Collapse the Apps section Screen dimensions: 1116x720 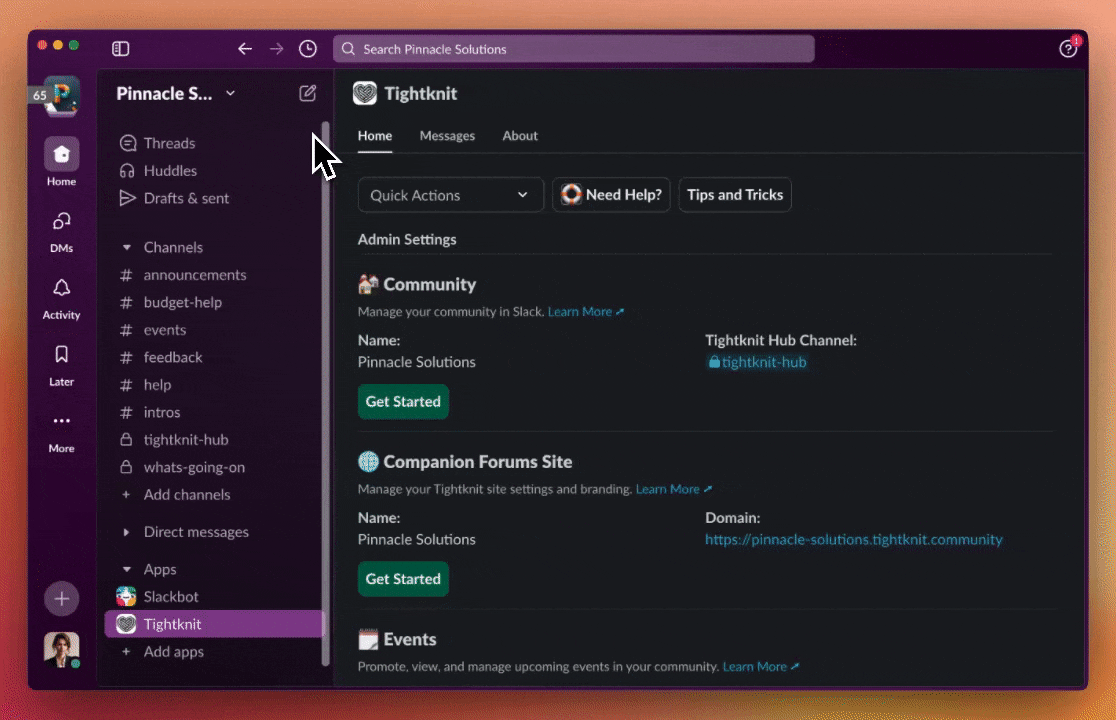click(127, 569)
